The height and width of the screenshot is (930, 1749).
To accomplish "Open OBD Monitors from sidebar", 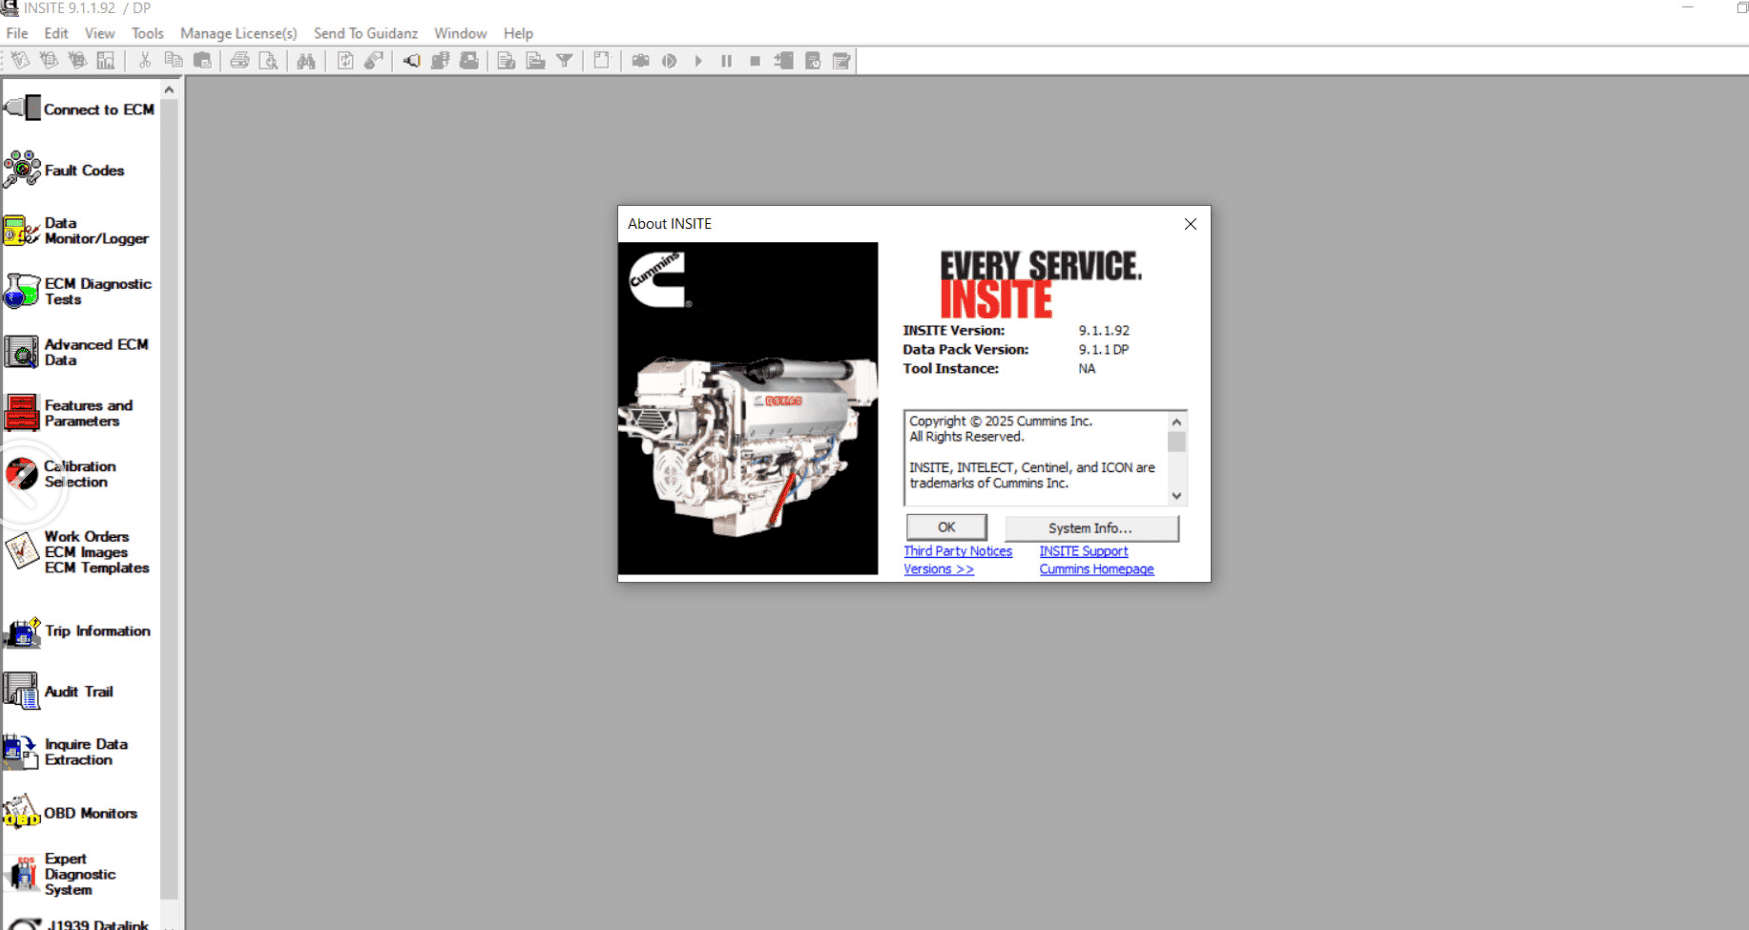I will click(22, 813).
